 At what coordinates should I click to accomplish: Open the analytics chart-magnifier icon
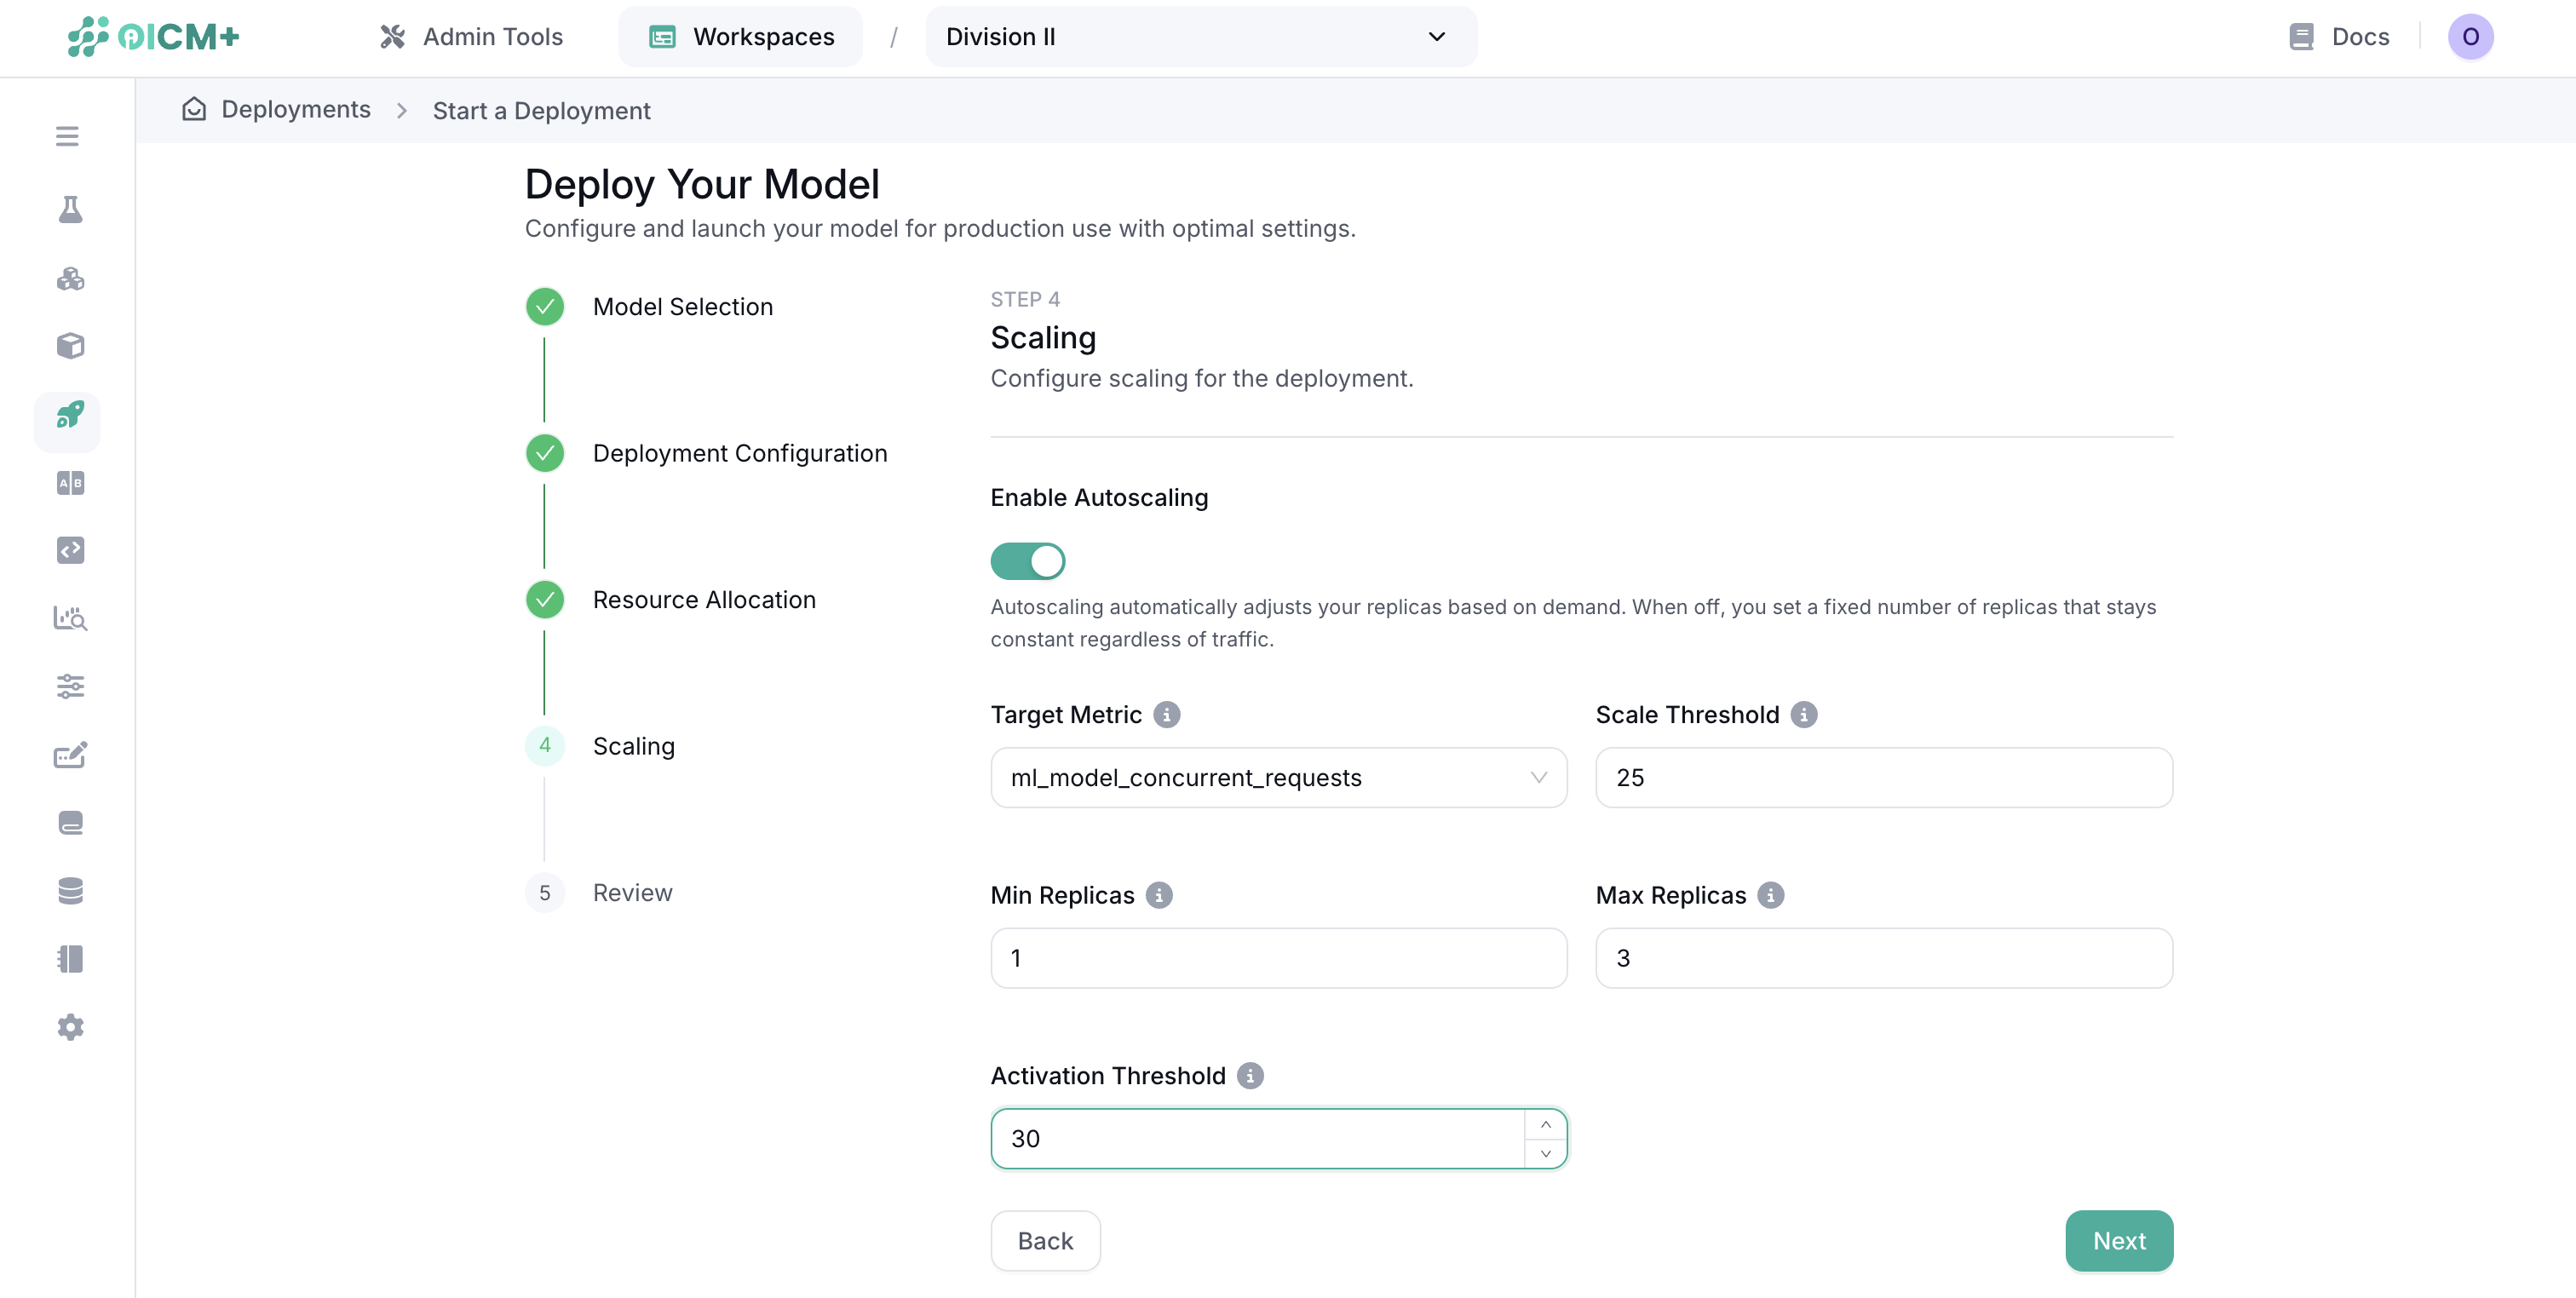pyautogui.click(x=69, y=618)
